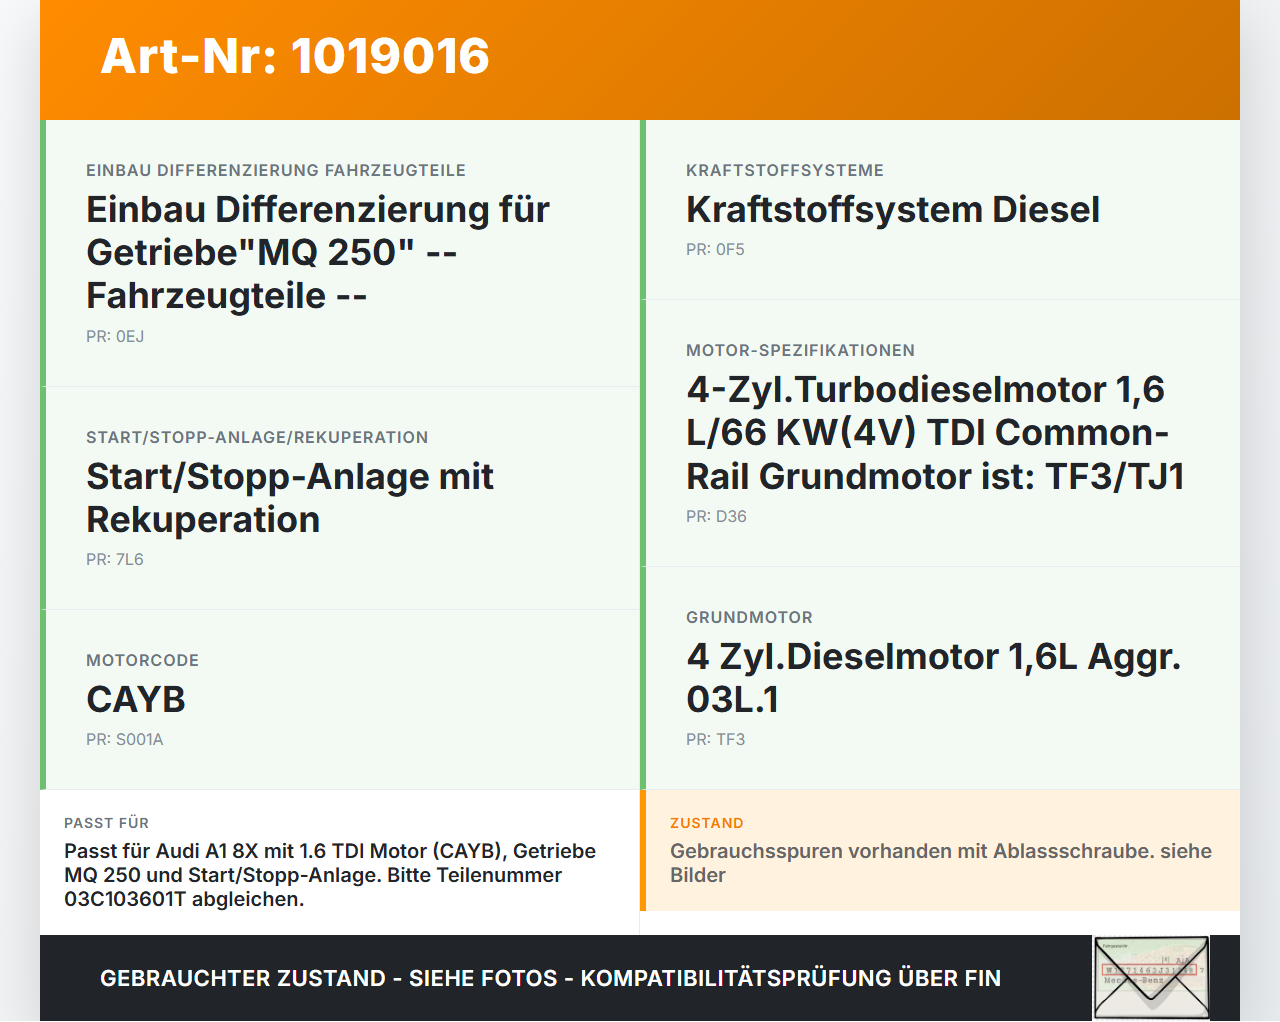The width and height of the screenshot is (1280, 1022).
Task: Click the Getriebe "MQ 250" description
Action: 318,252
